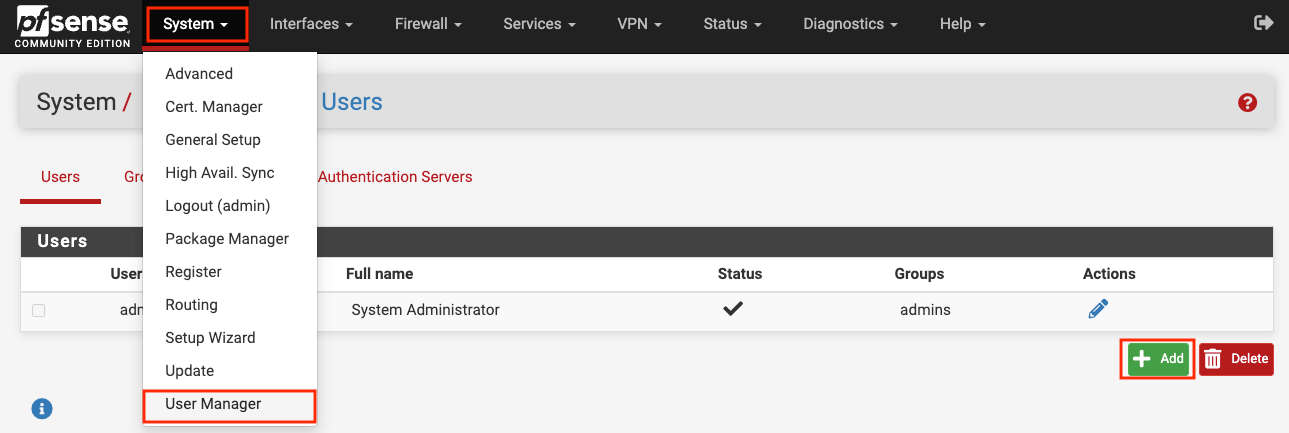Expand the Interfaces dropdown menu
1289x433 pixels.
pos(311,24)
